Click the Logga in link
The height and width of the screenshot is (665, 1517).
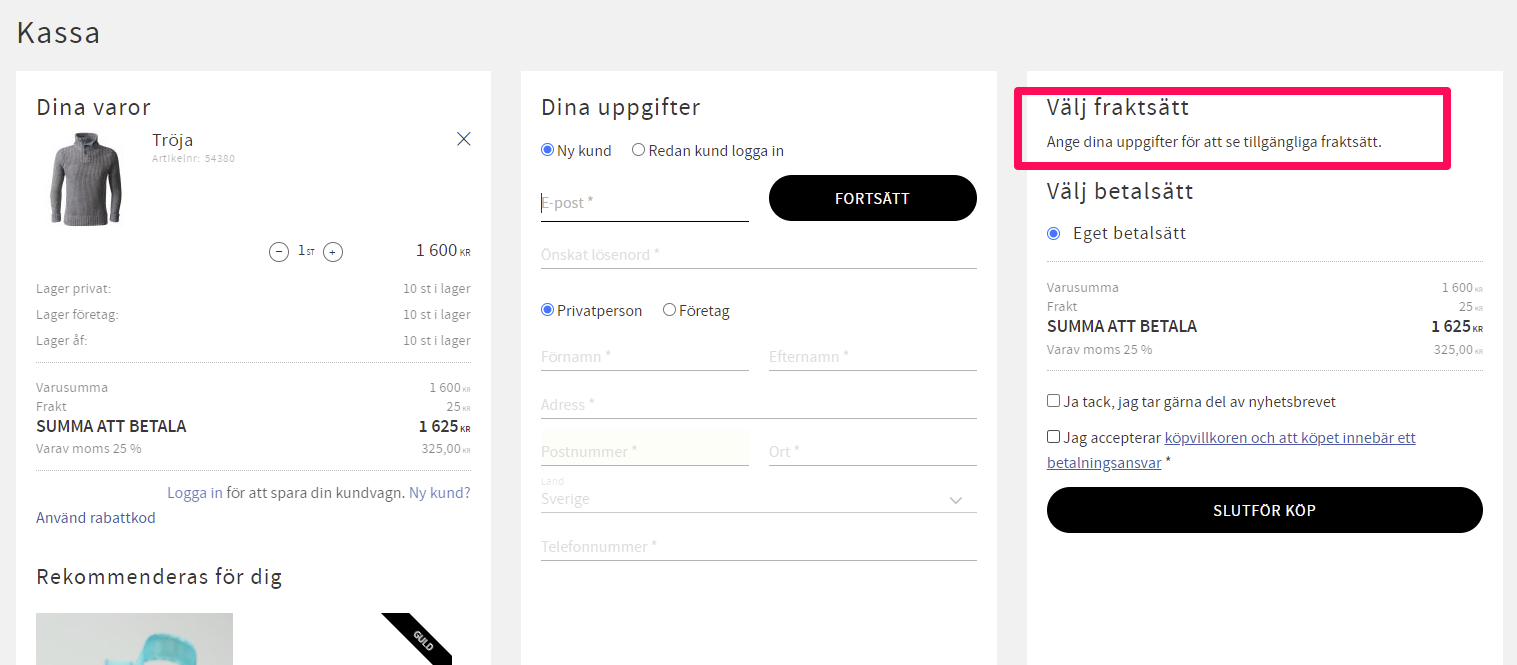pos(195,493)
